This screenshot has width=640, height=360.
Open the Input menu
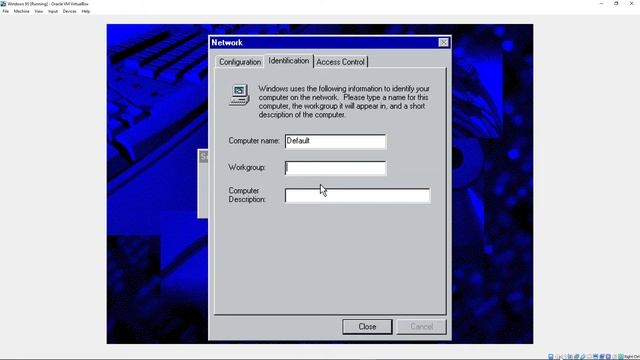tap(53, 11)
